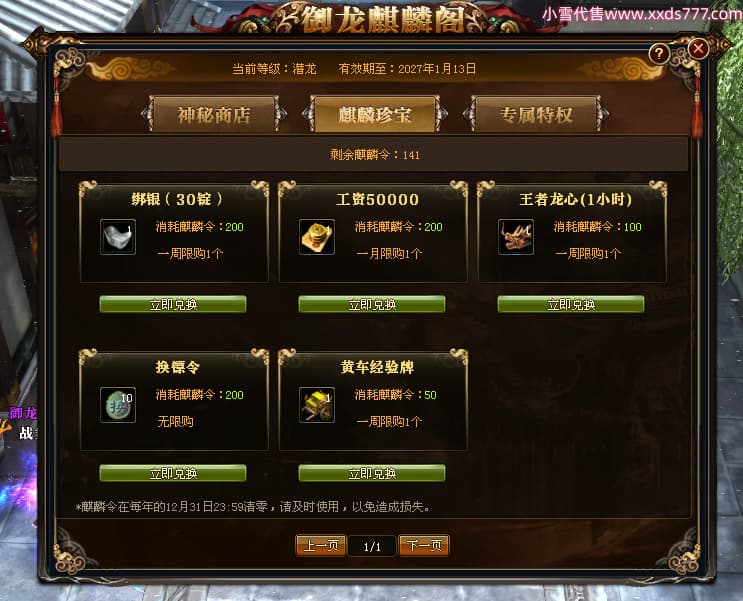Click the 换镖令 green token icon
Image resolution: width=743 pixels, height=601 pixels.
point(118,405)
